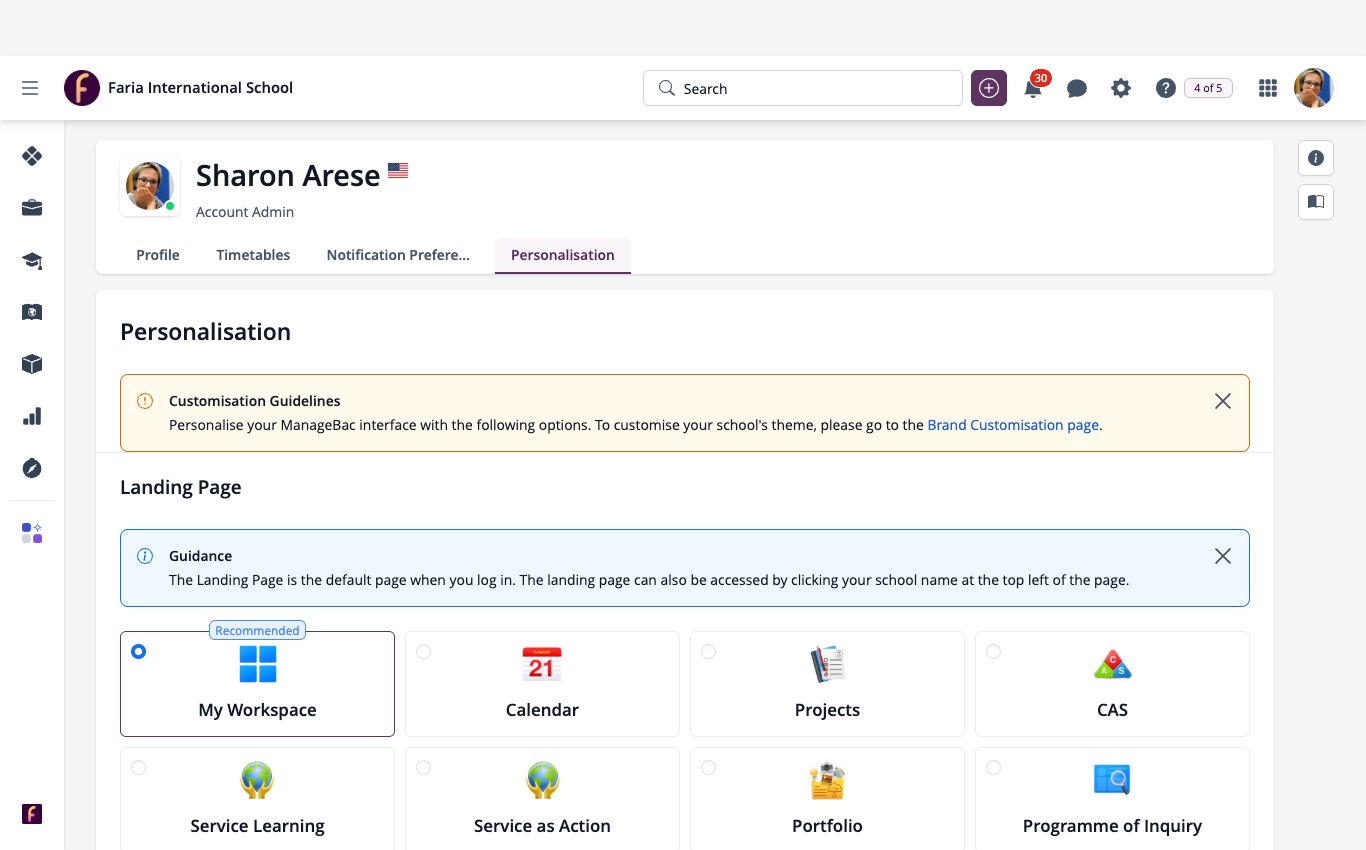Viewport: 1366px width, 850px height.
Task: Click Sharon Arese profile photo
Action: [x=150, y=186]
